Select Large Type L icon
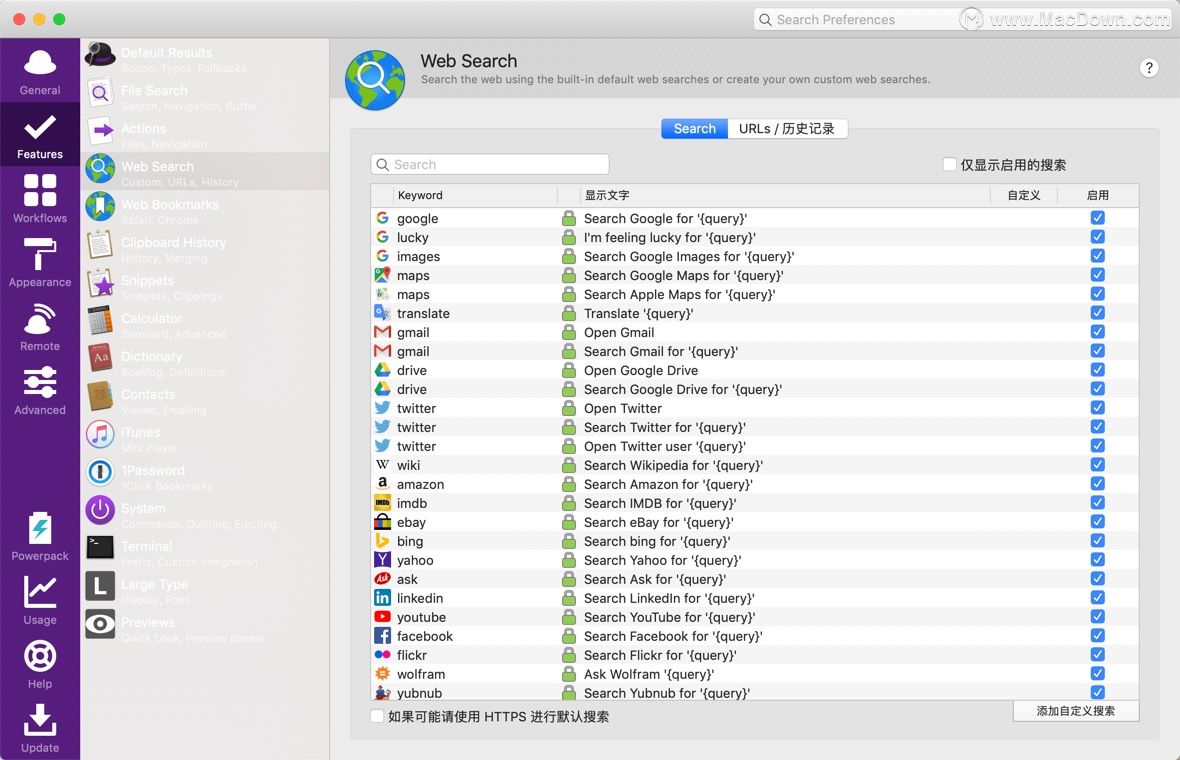Viewport: 1180px width, 760px height. [100, 586]
